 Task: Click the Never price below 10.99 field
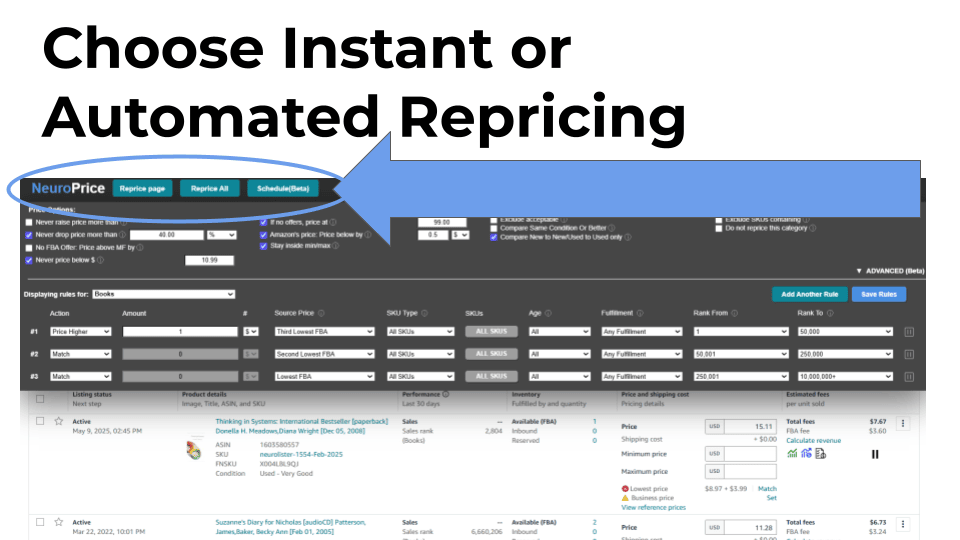click(209, 260)
